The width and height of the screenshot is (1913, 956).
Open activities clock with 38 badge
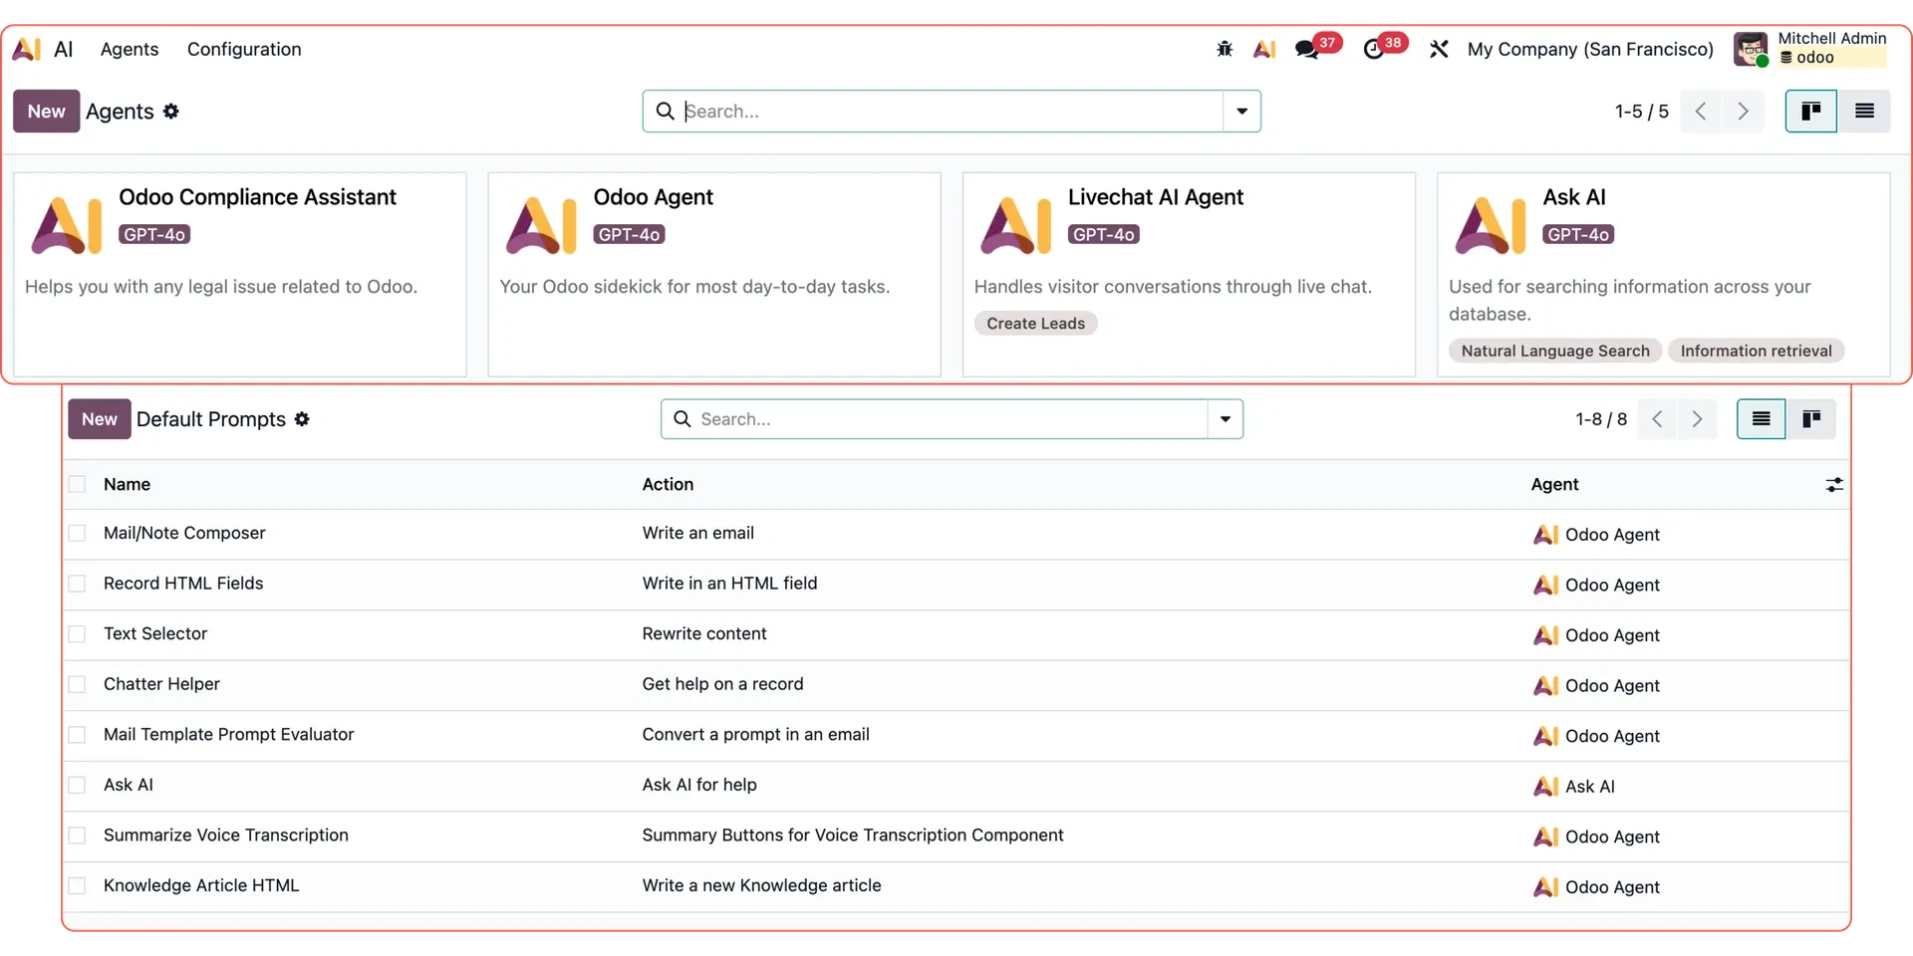pos(1385,47)
